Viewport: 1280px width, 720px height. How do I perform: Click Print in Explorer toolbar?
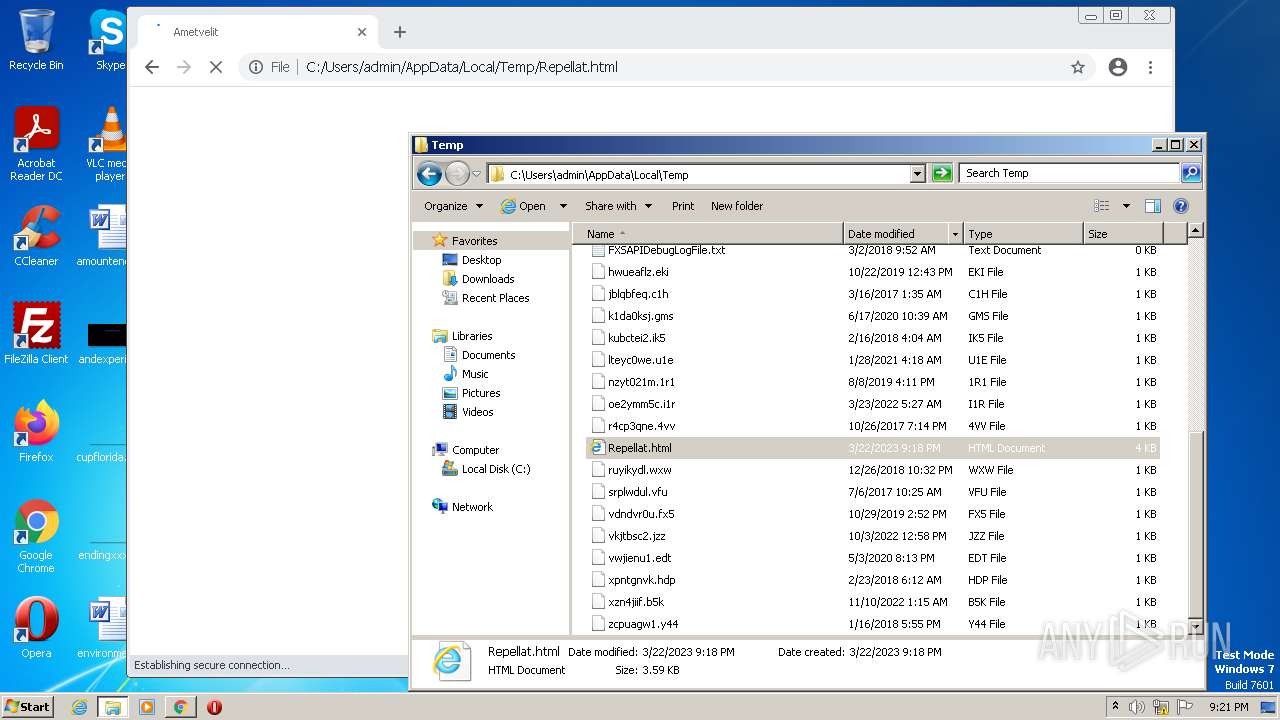(x=683, y=206)
